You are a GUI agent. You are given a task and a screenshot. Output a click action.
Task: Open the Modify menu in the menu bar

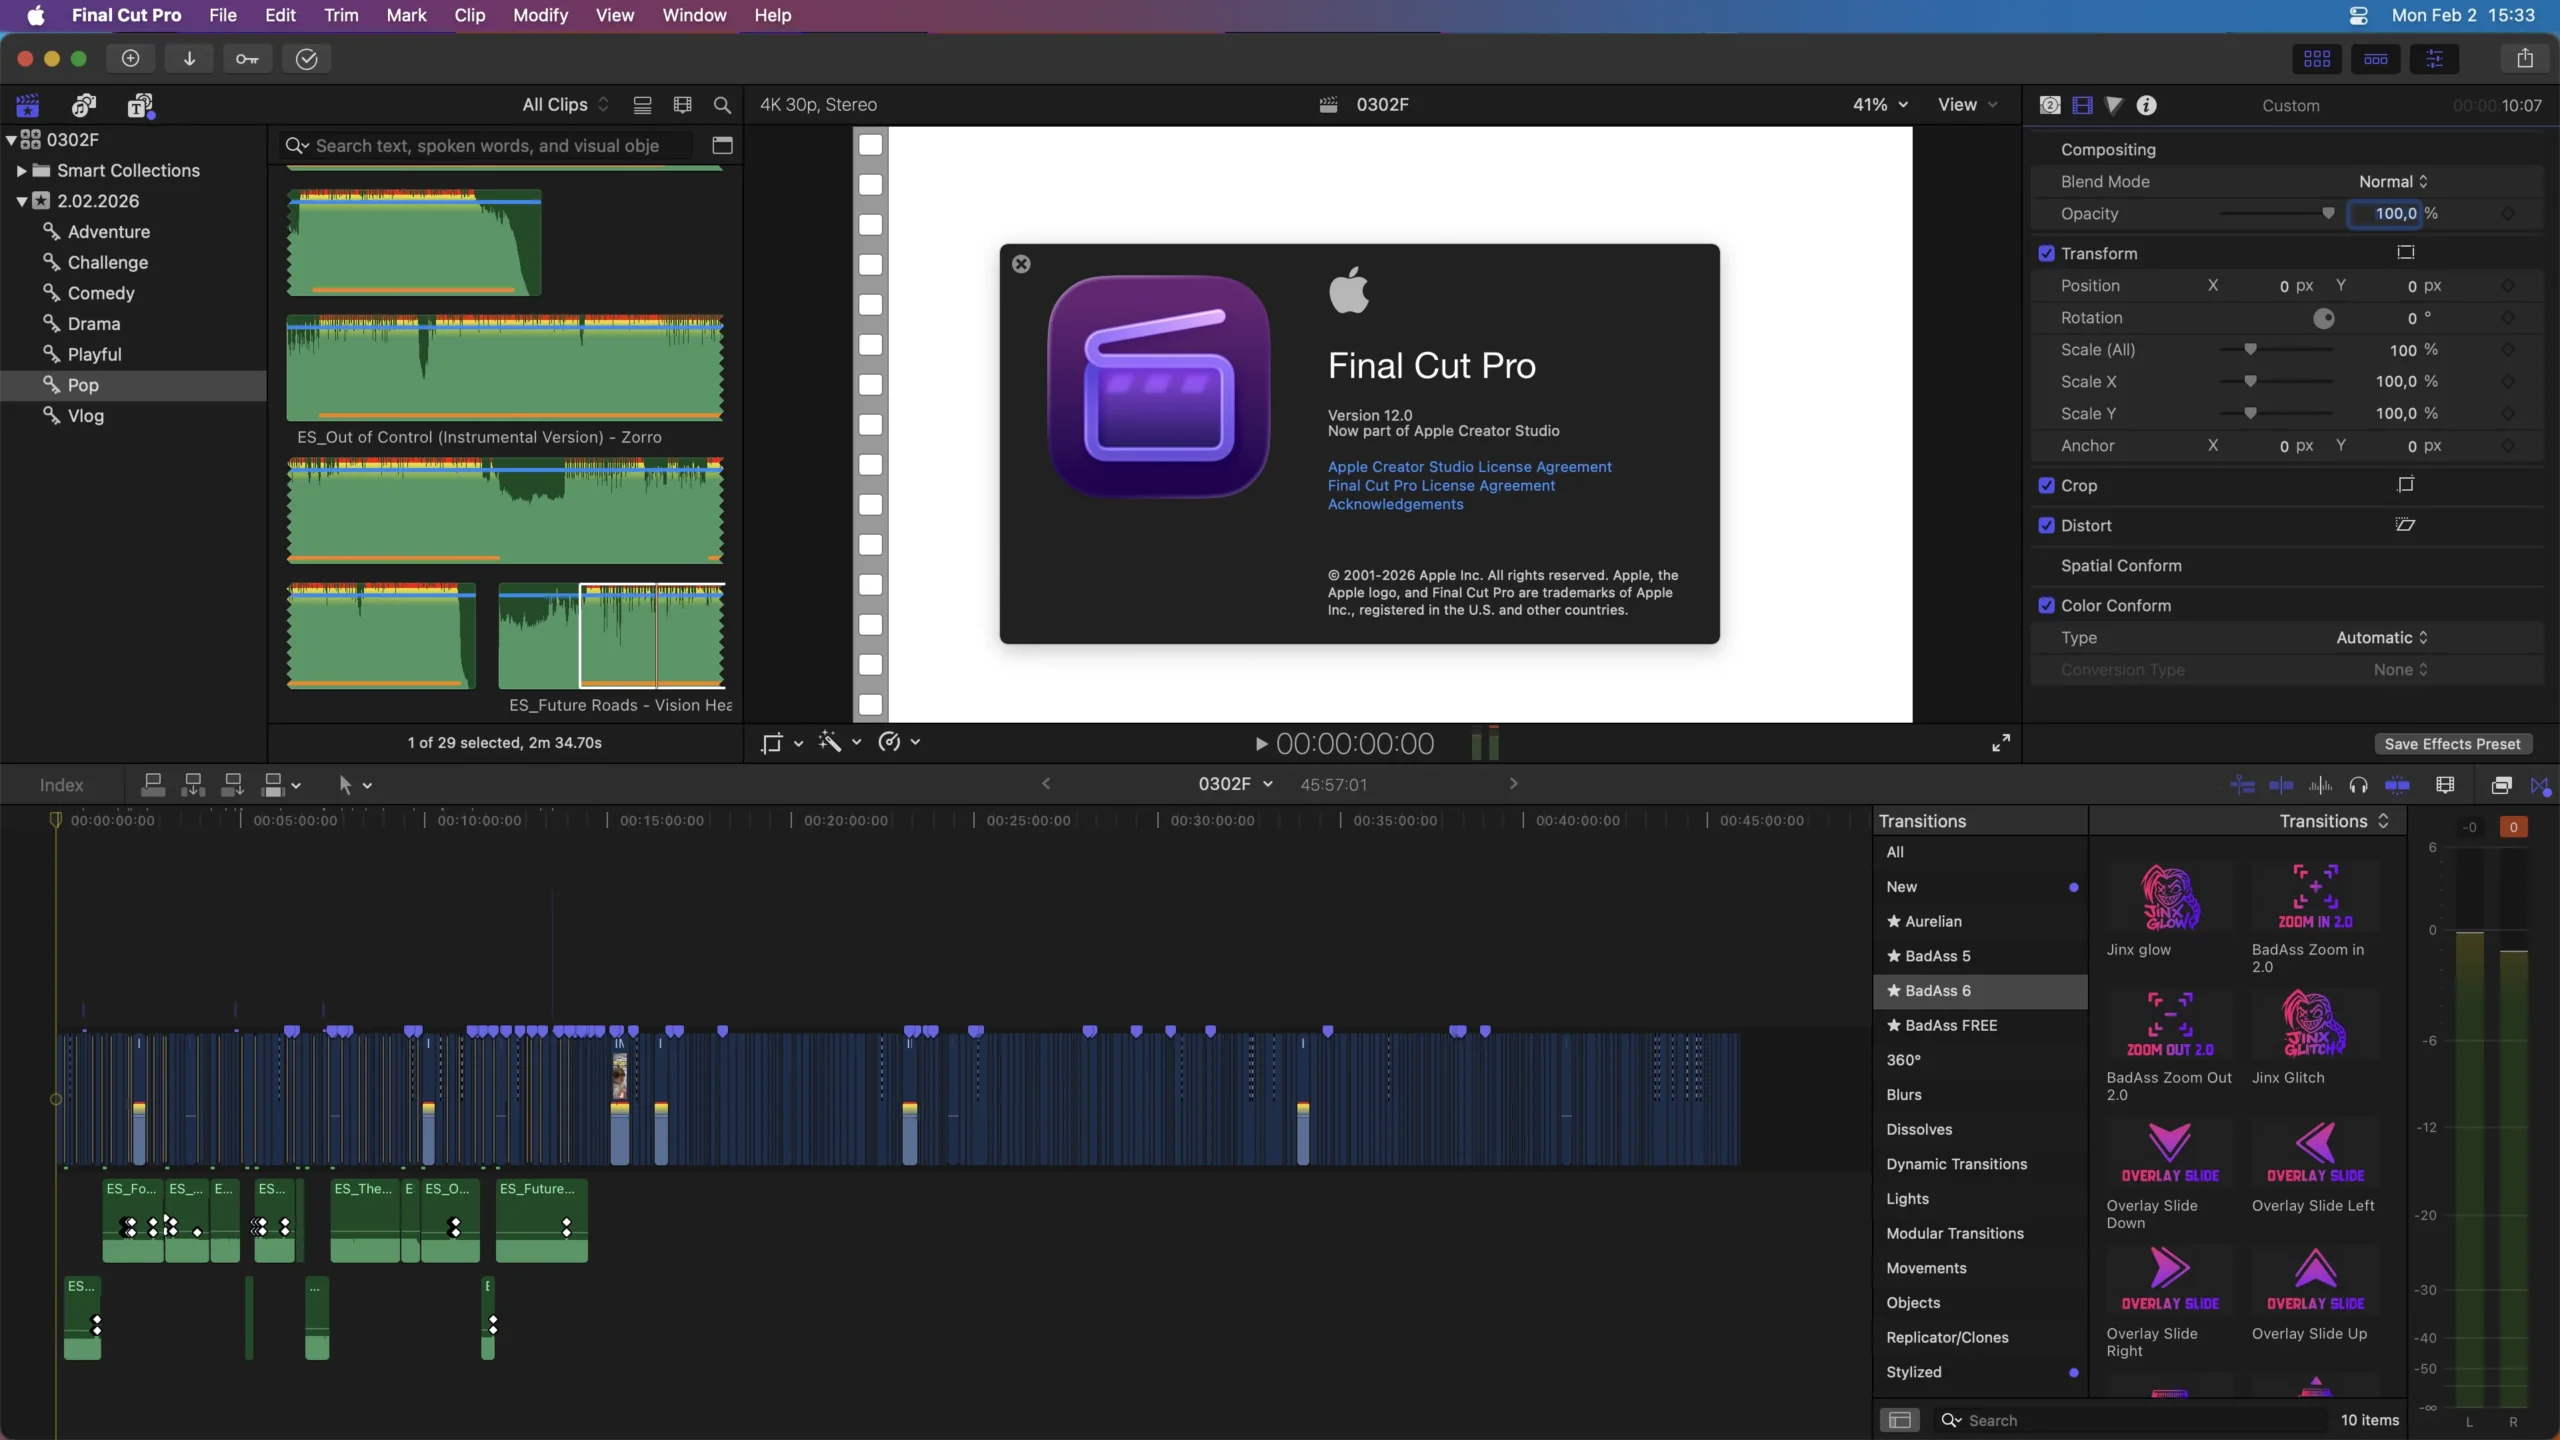click(540, 15)
